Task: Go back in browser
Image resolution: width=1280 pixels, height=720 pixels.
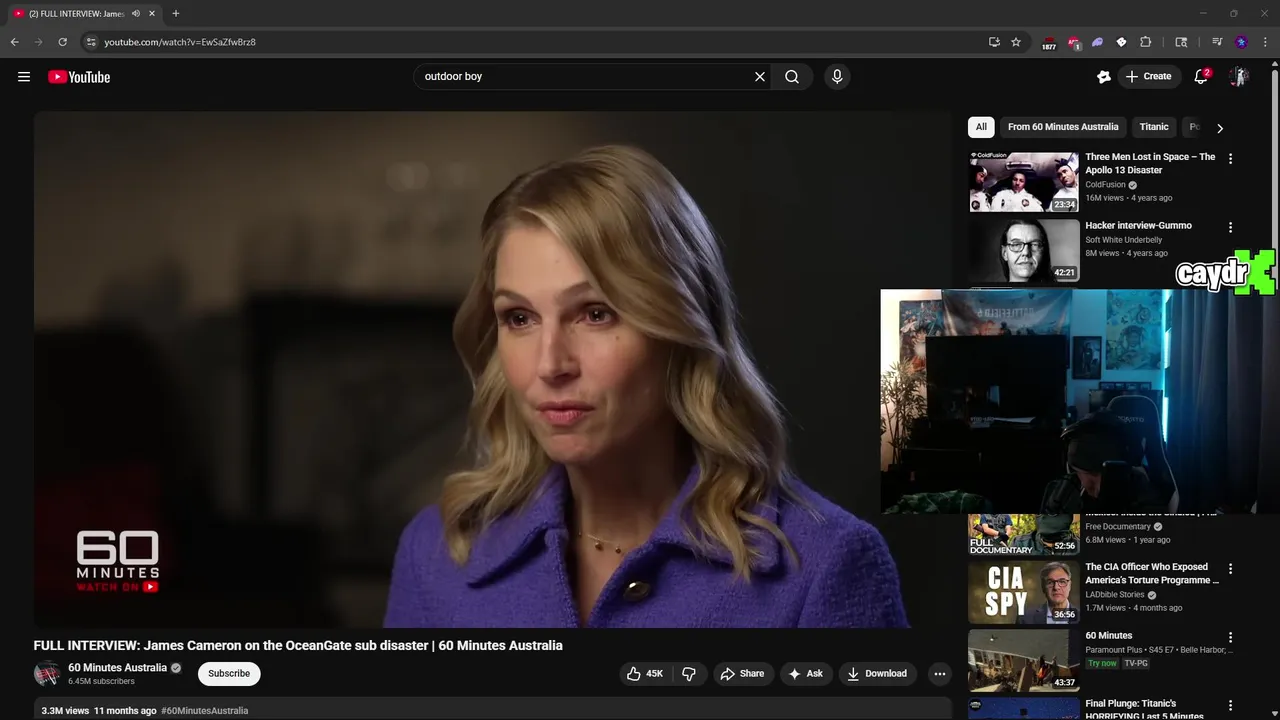Action: pyautogui.click(x=15, y=42)
